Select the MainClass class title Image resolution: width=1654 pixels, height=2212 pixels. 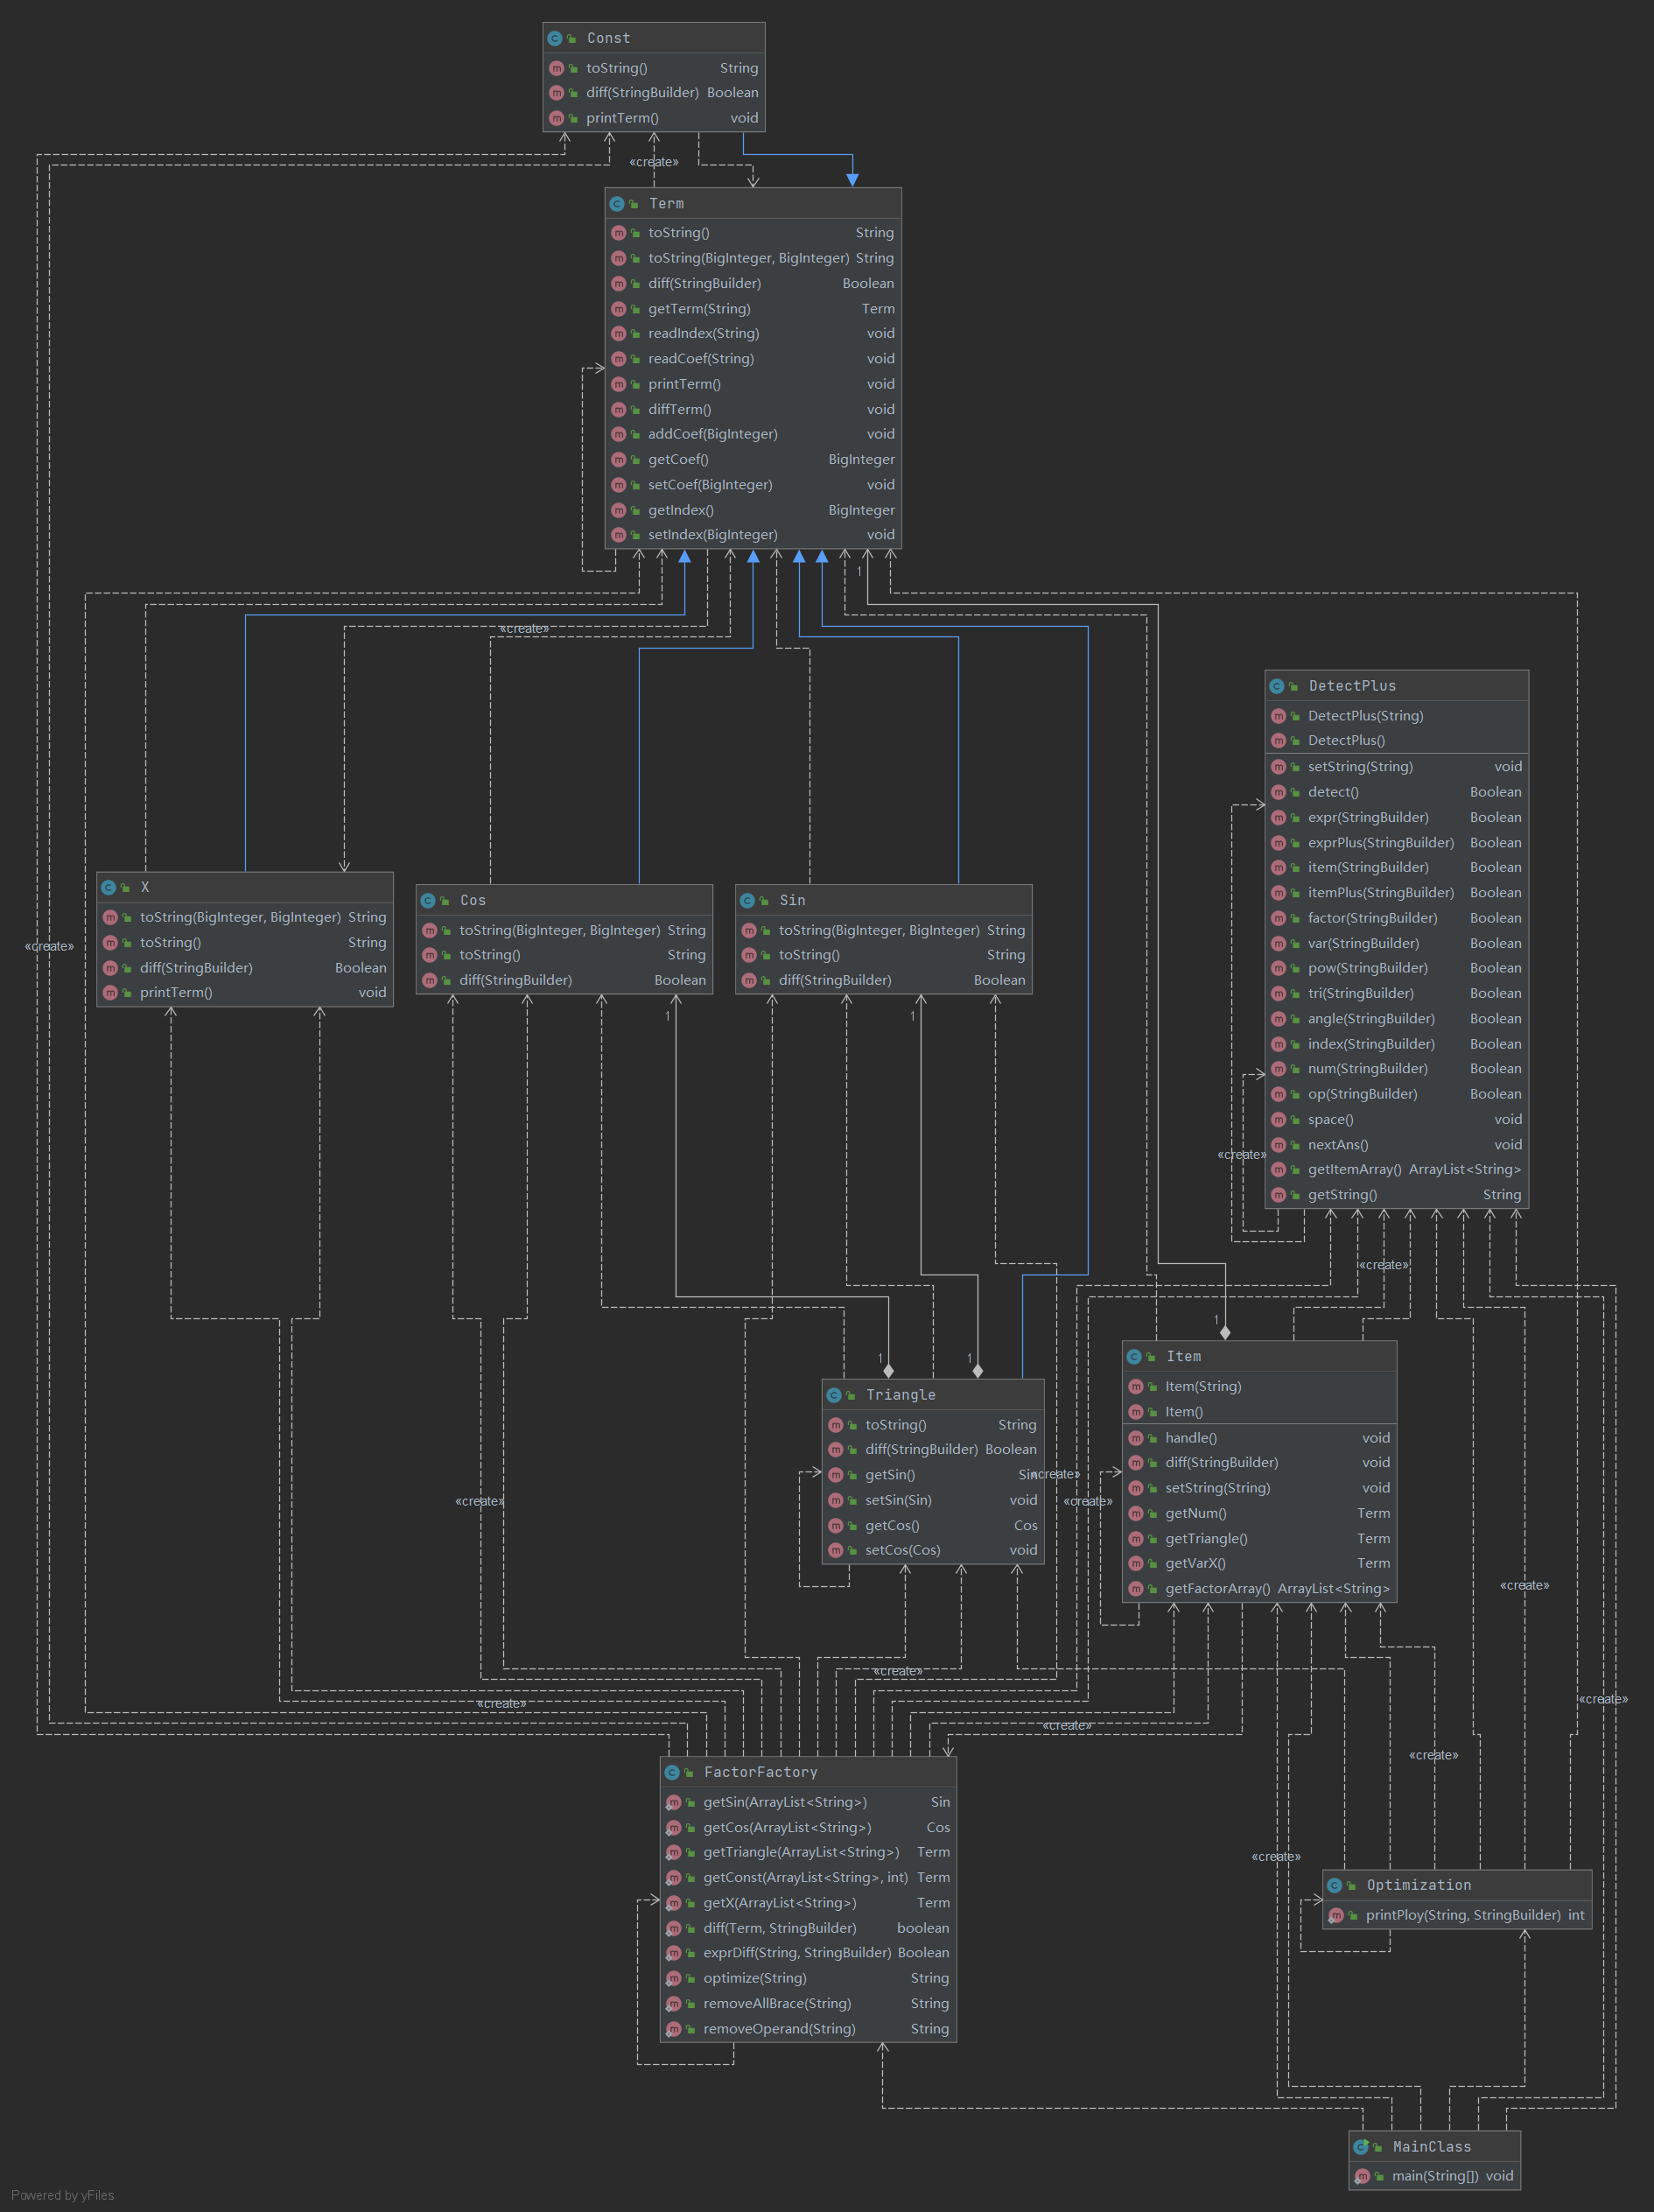coord(1431,2146)
